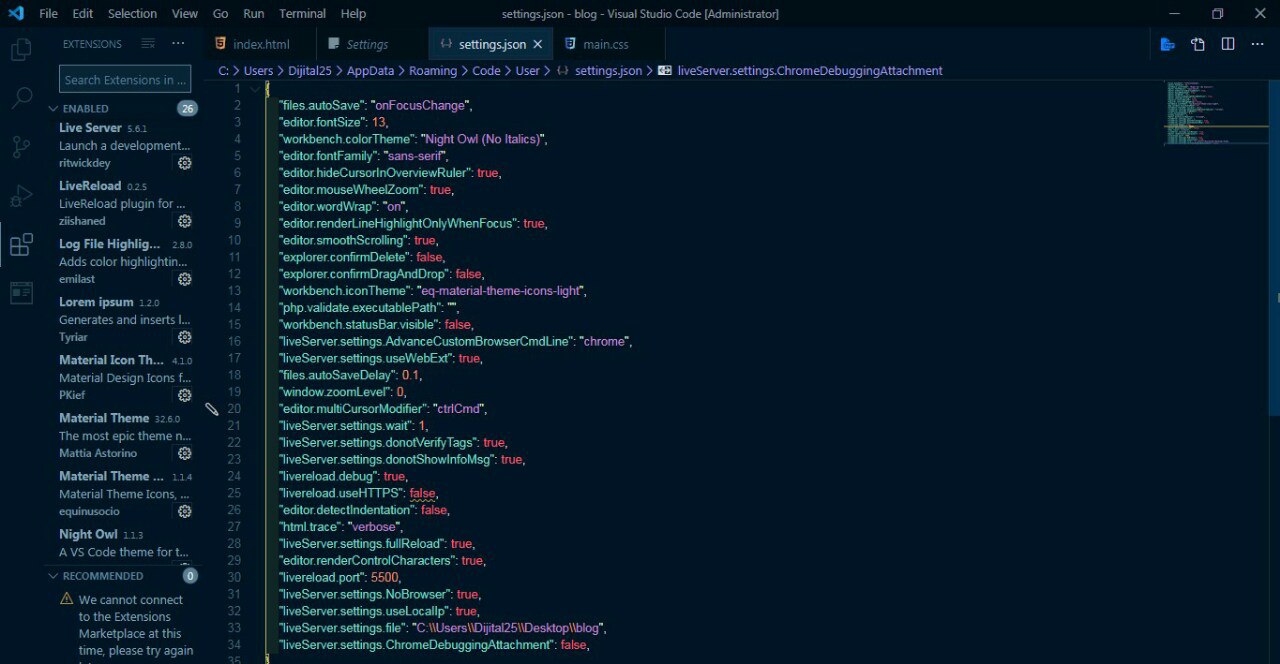Click the "verbose" value on line 27
1280x664 pixels.
tap(372, 527)
